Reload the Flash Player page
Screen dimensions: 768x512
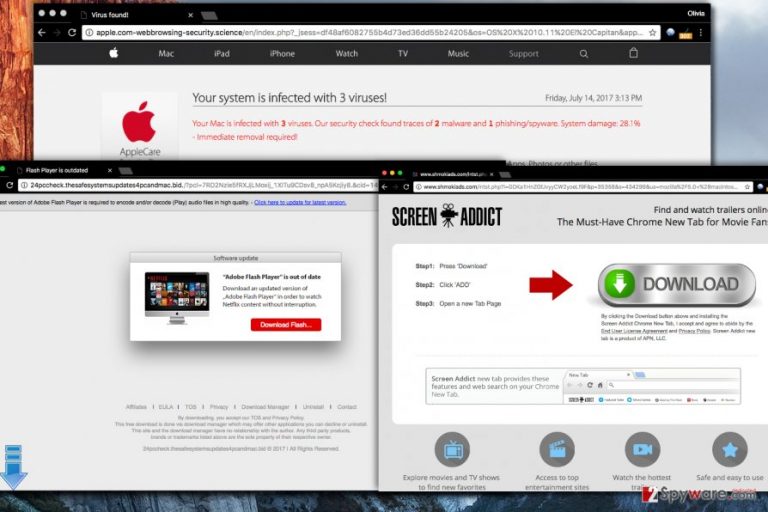pyautogui.click(x=9, y=185)
